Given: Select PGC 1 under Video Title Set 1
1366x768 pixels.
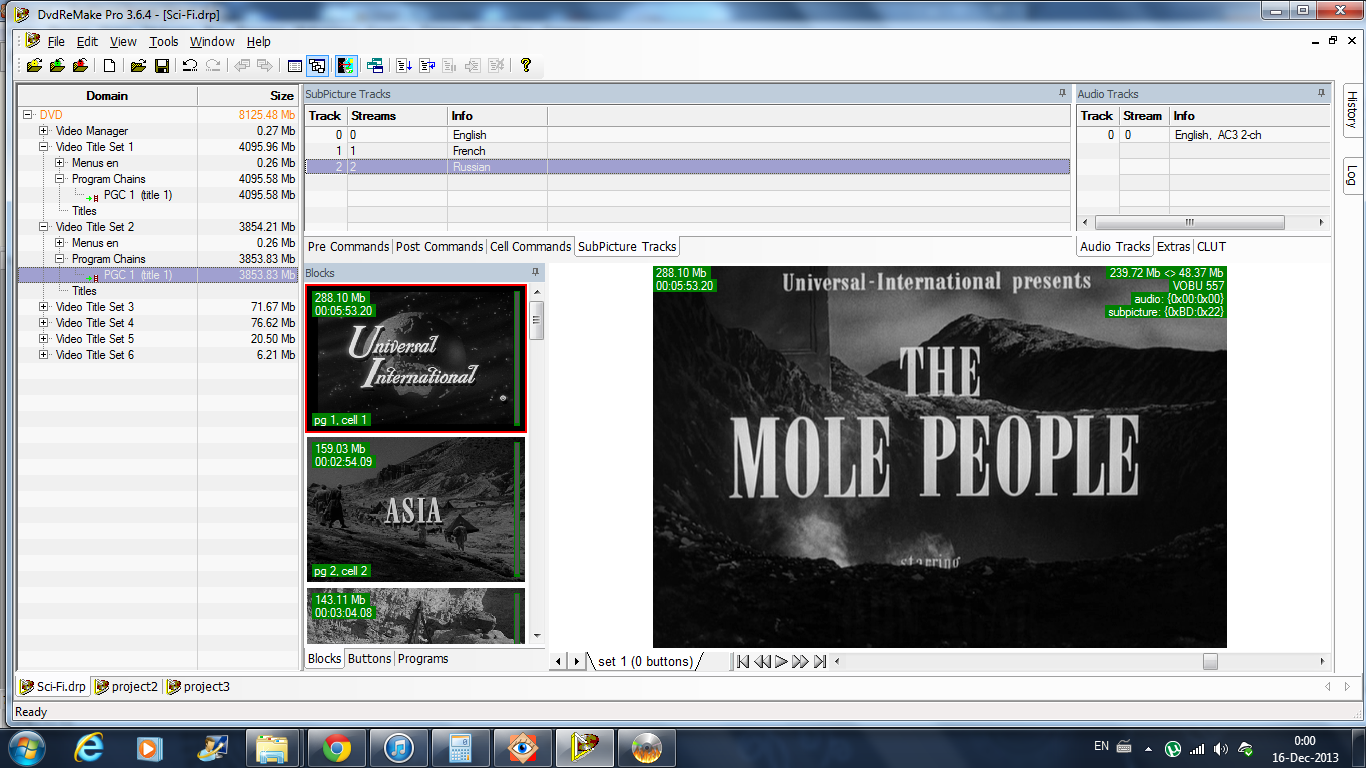Looking at the screenshot, I should [x=137, y=195].
